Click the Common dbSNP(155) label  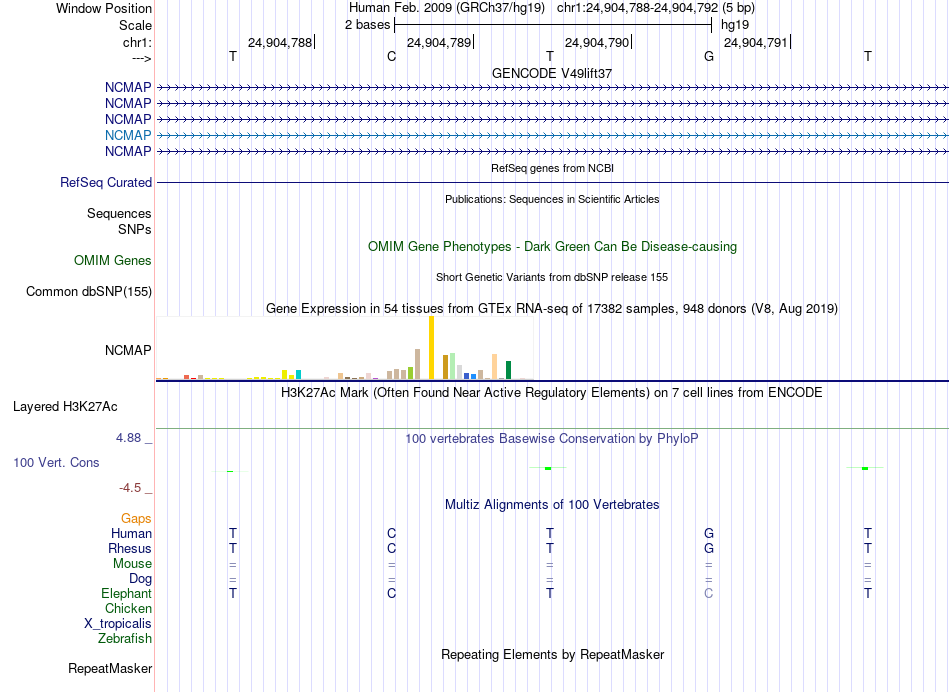[x=89, y=291]
